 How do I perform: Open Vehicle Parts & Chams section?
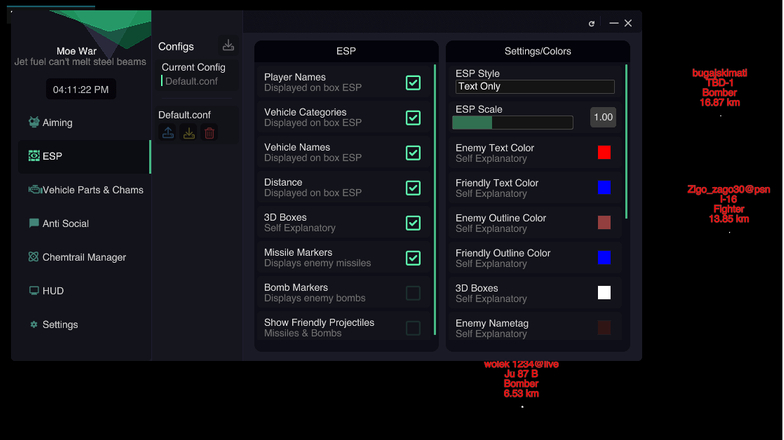pyautogui.click(x=84, y=190)
